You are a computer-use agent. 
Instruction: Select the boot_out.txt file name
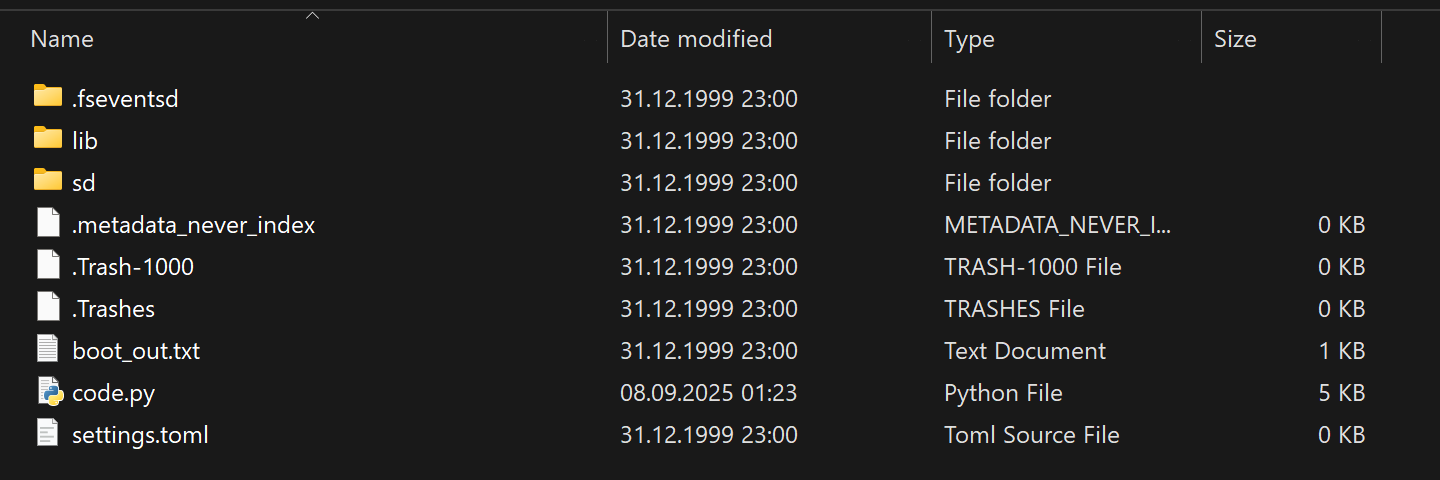coord(136,351)
